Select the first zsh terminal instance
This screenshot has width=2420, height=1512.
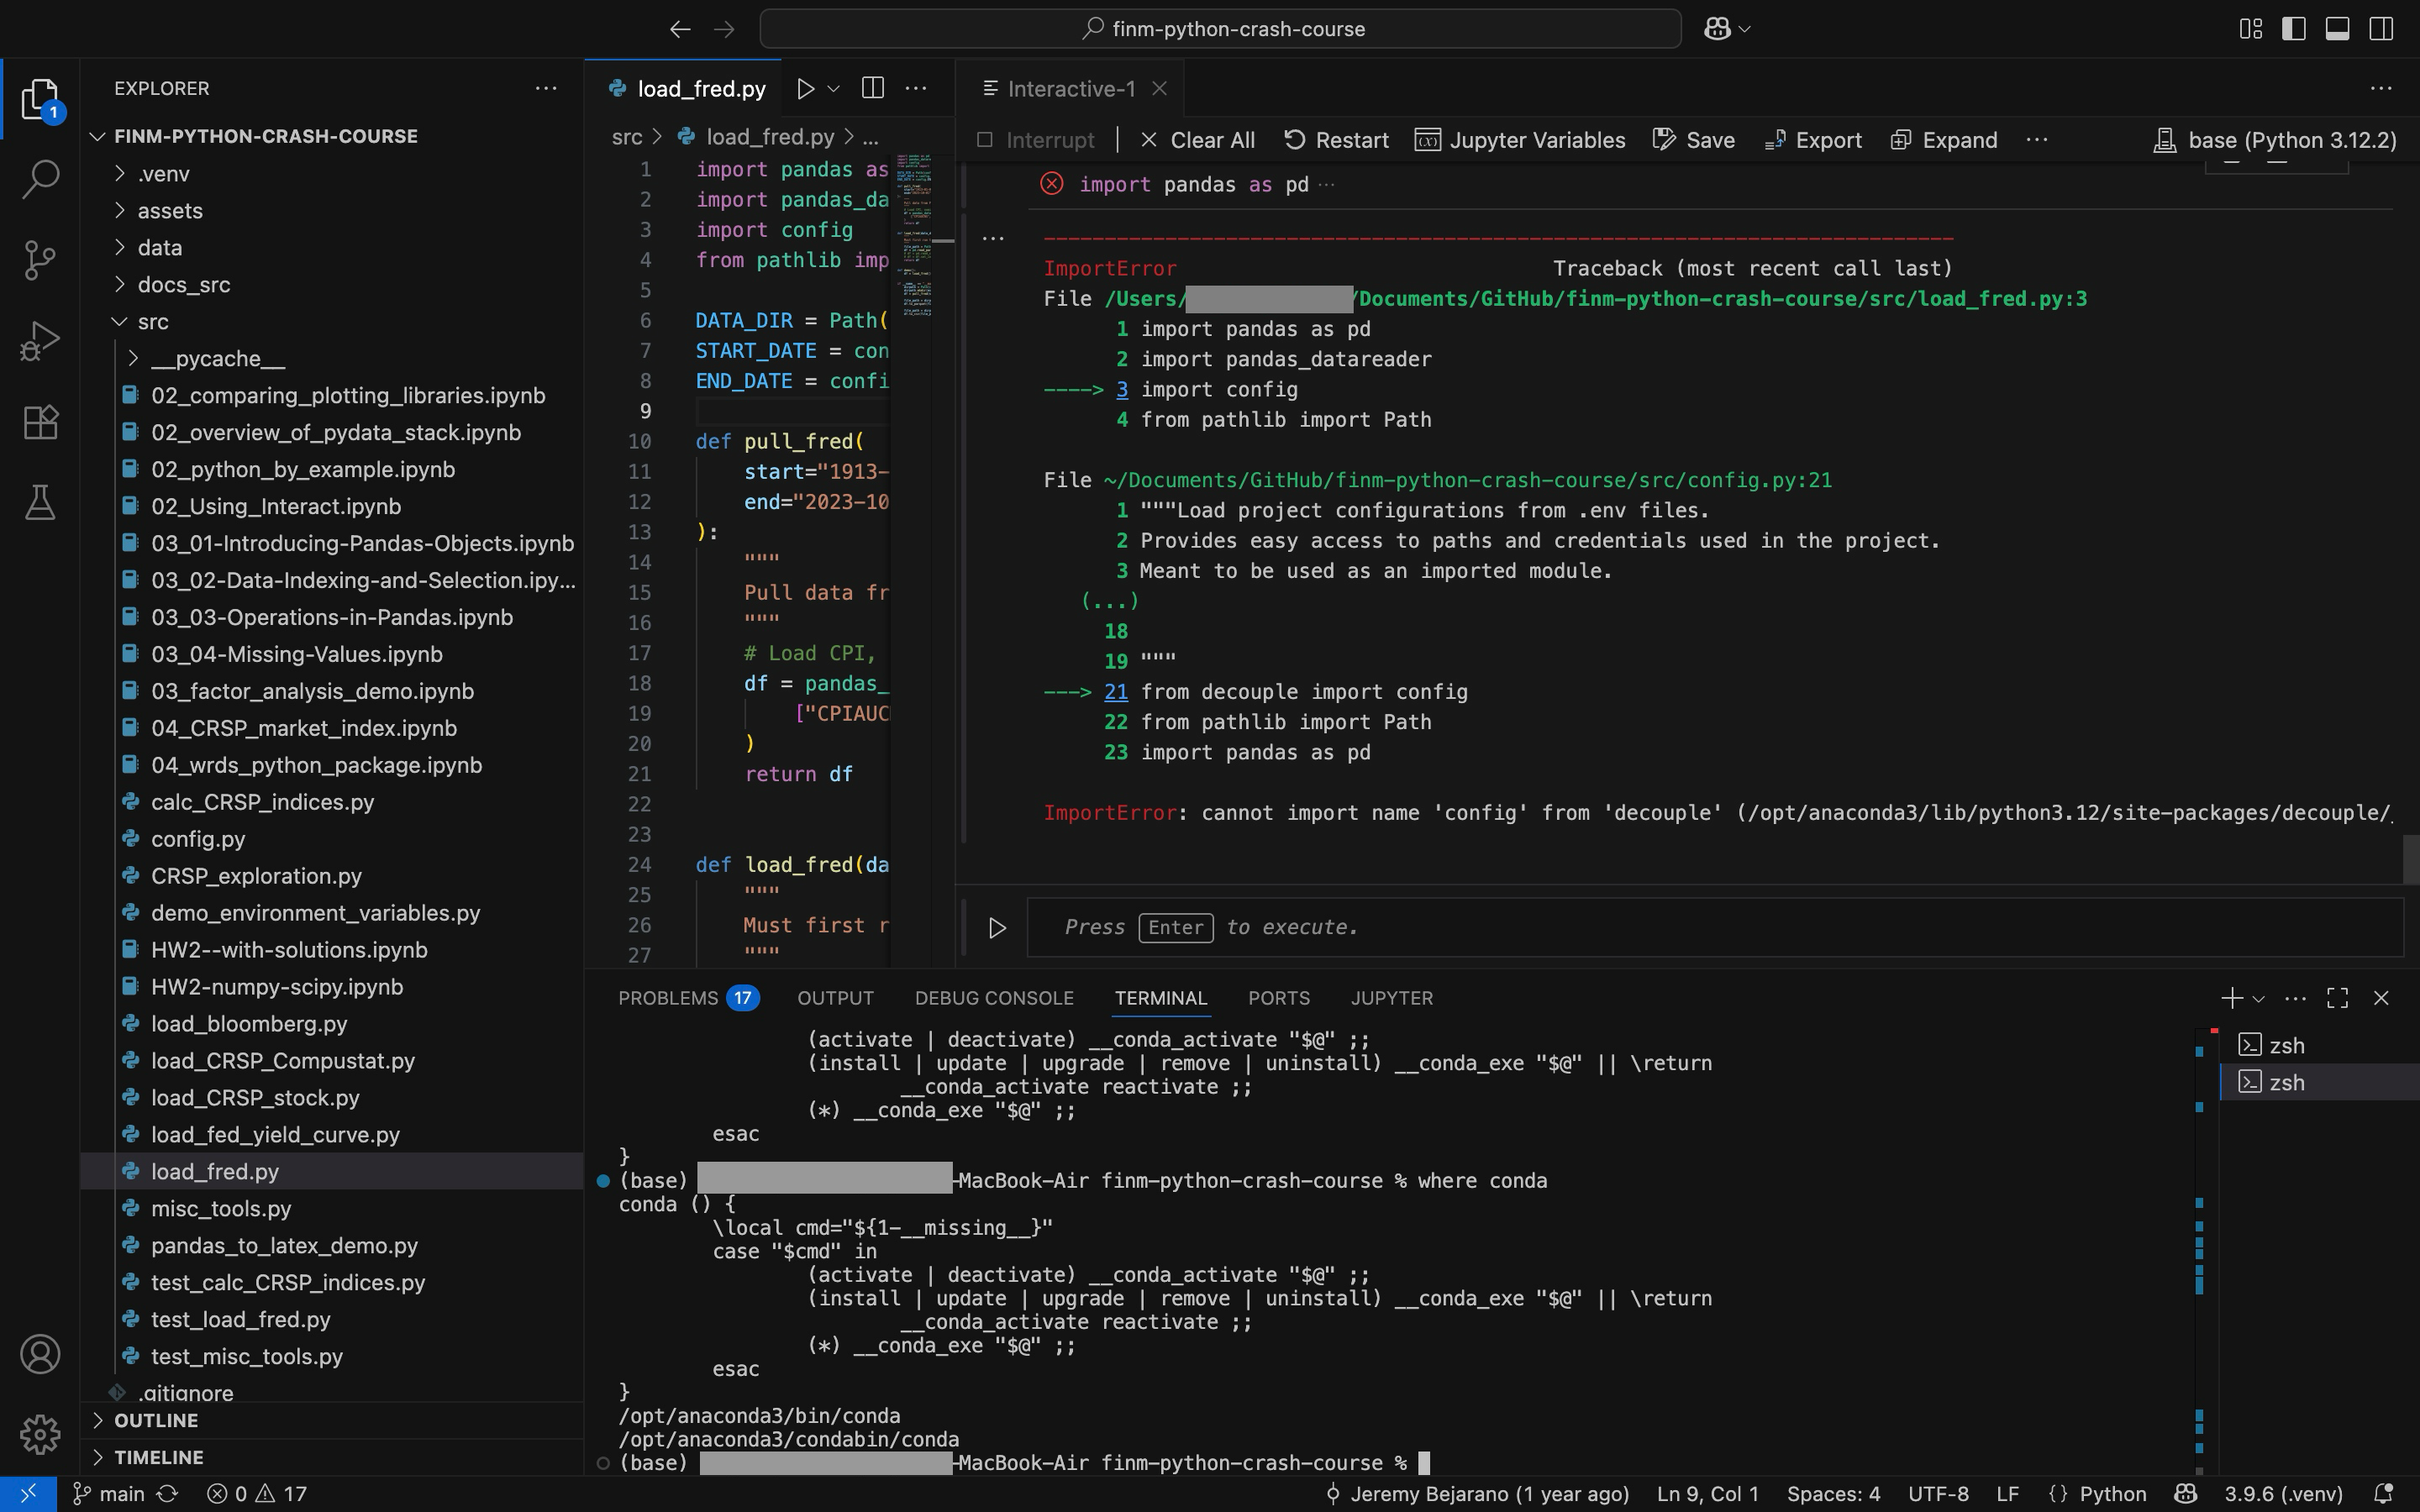click(2320, 1046)
